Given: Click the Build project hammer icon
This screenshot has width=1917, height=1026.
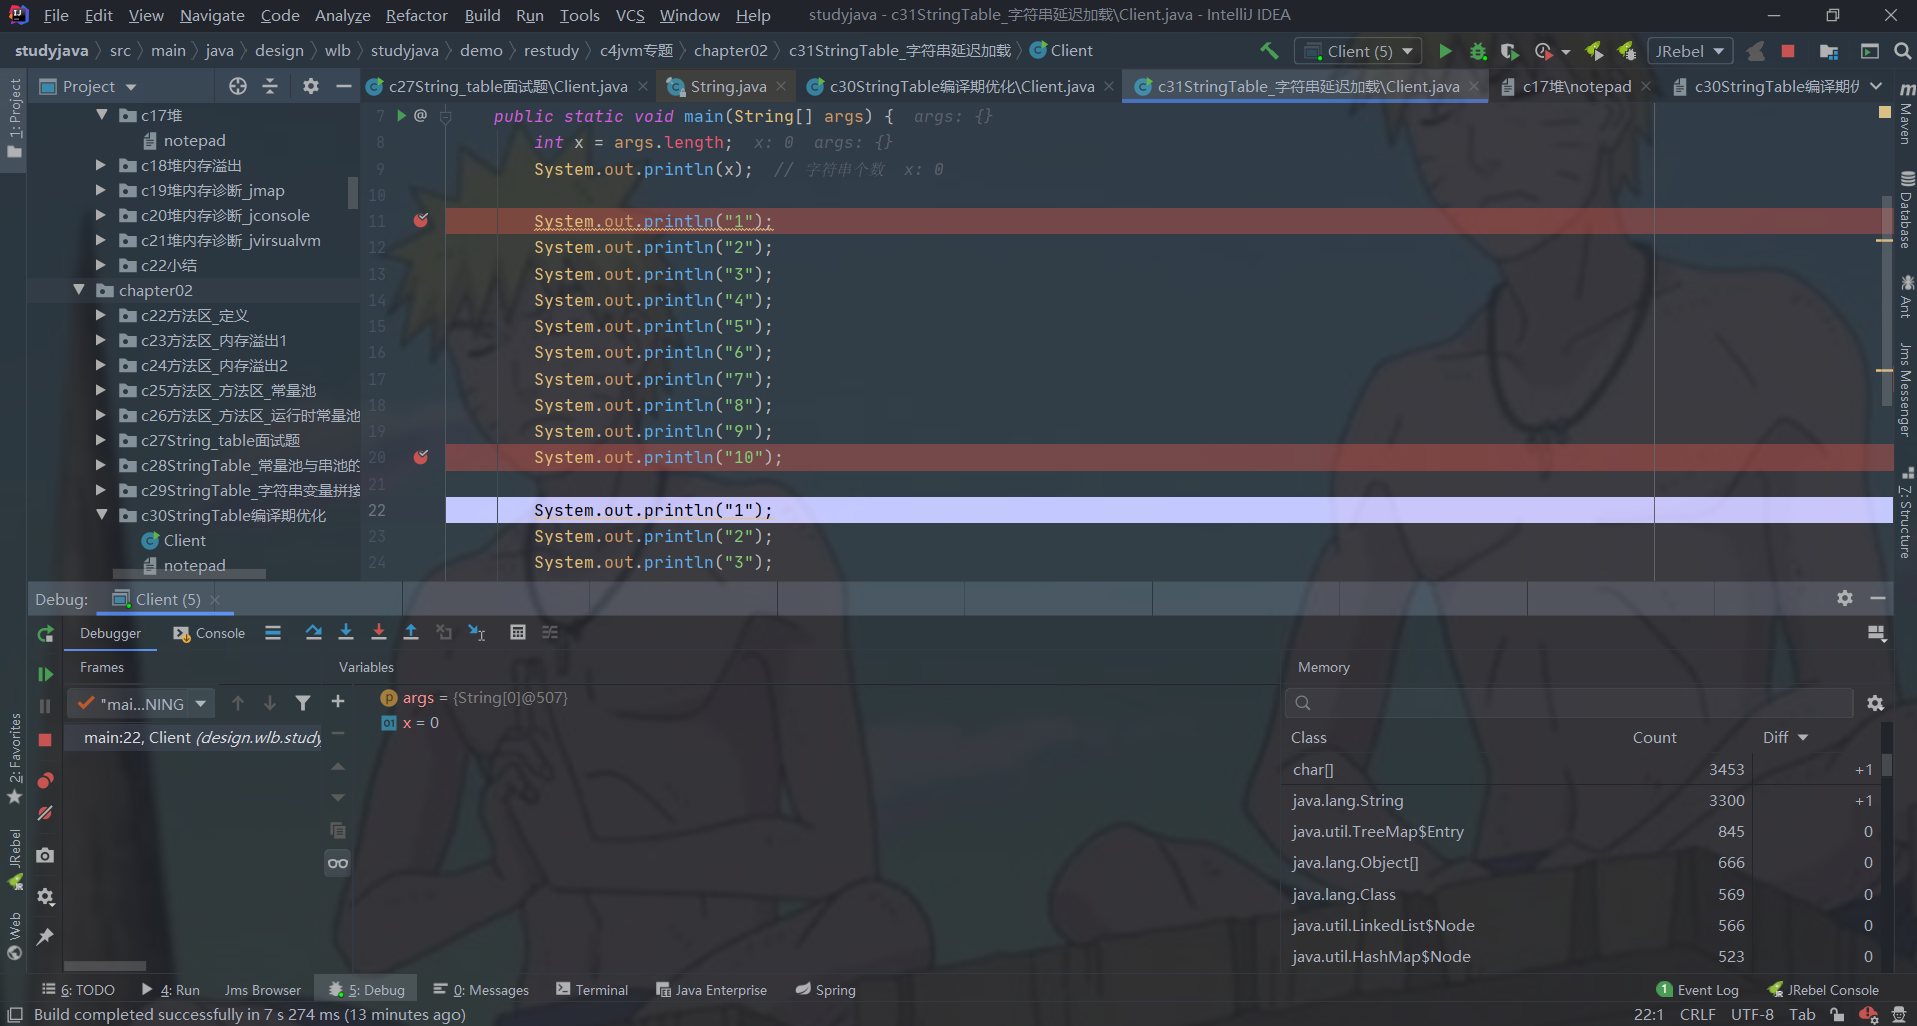Looking at the screenshot, I should (1269, 51).
